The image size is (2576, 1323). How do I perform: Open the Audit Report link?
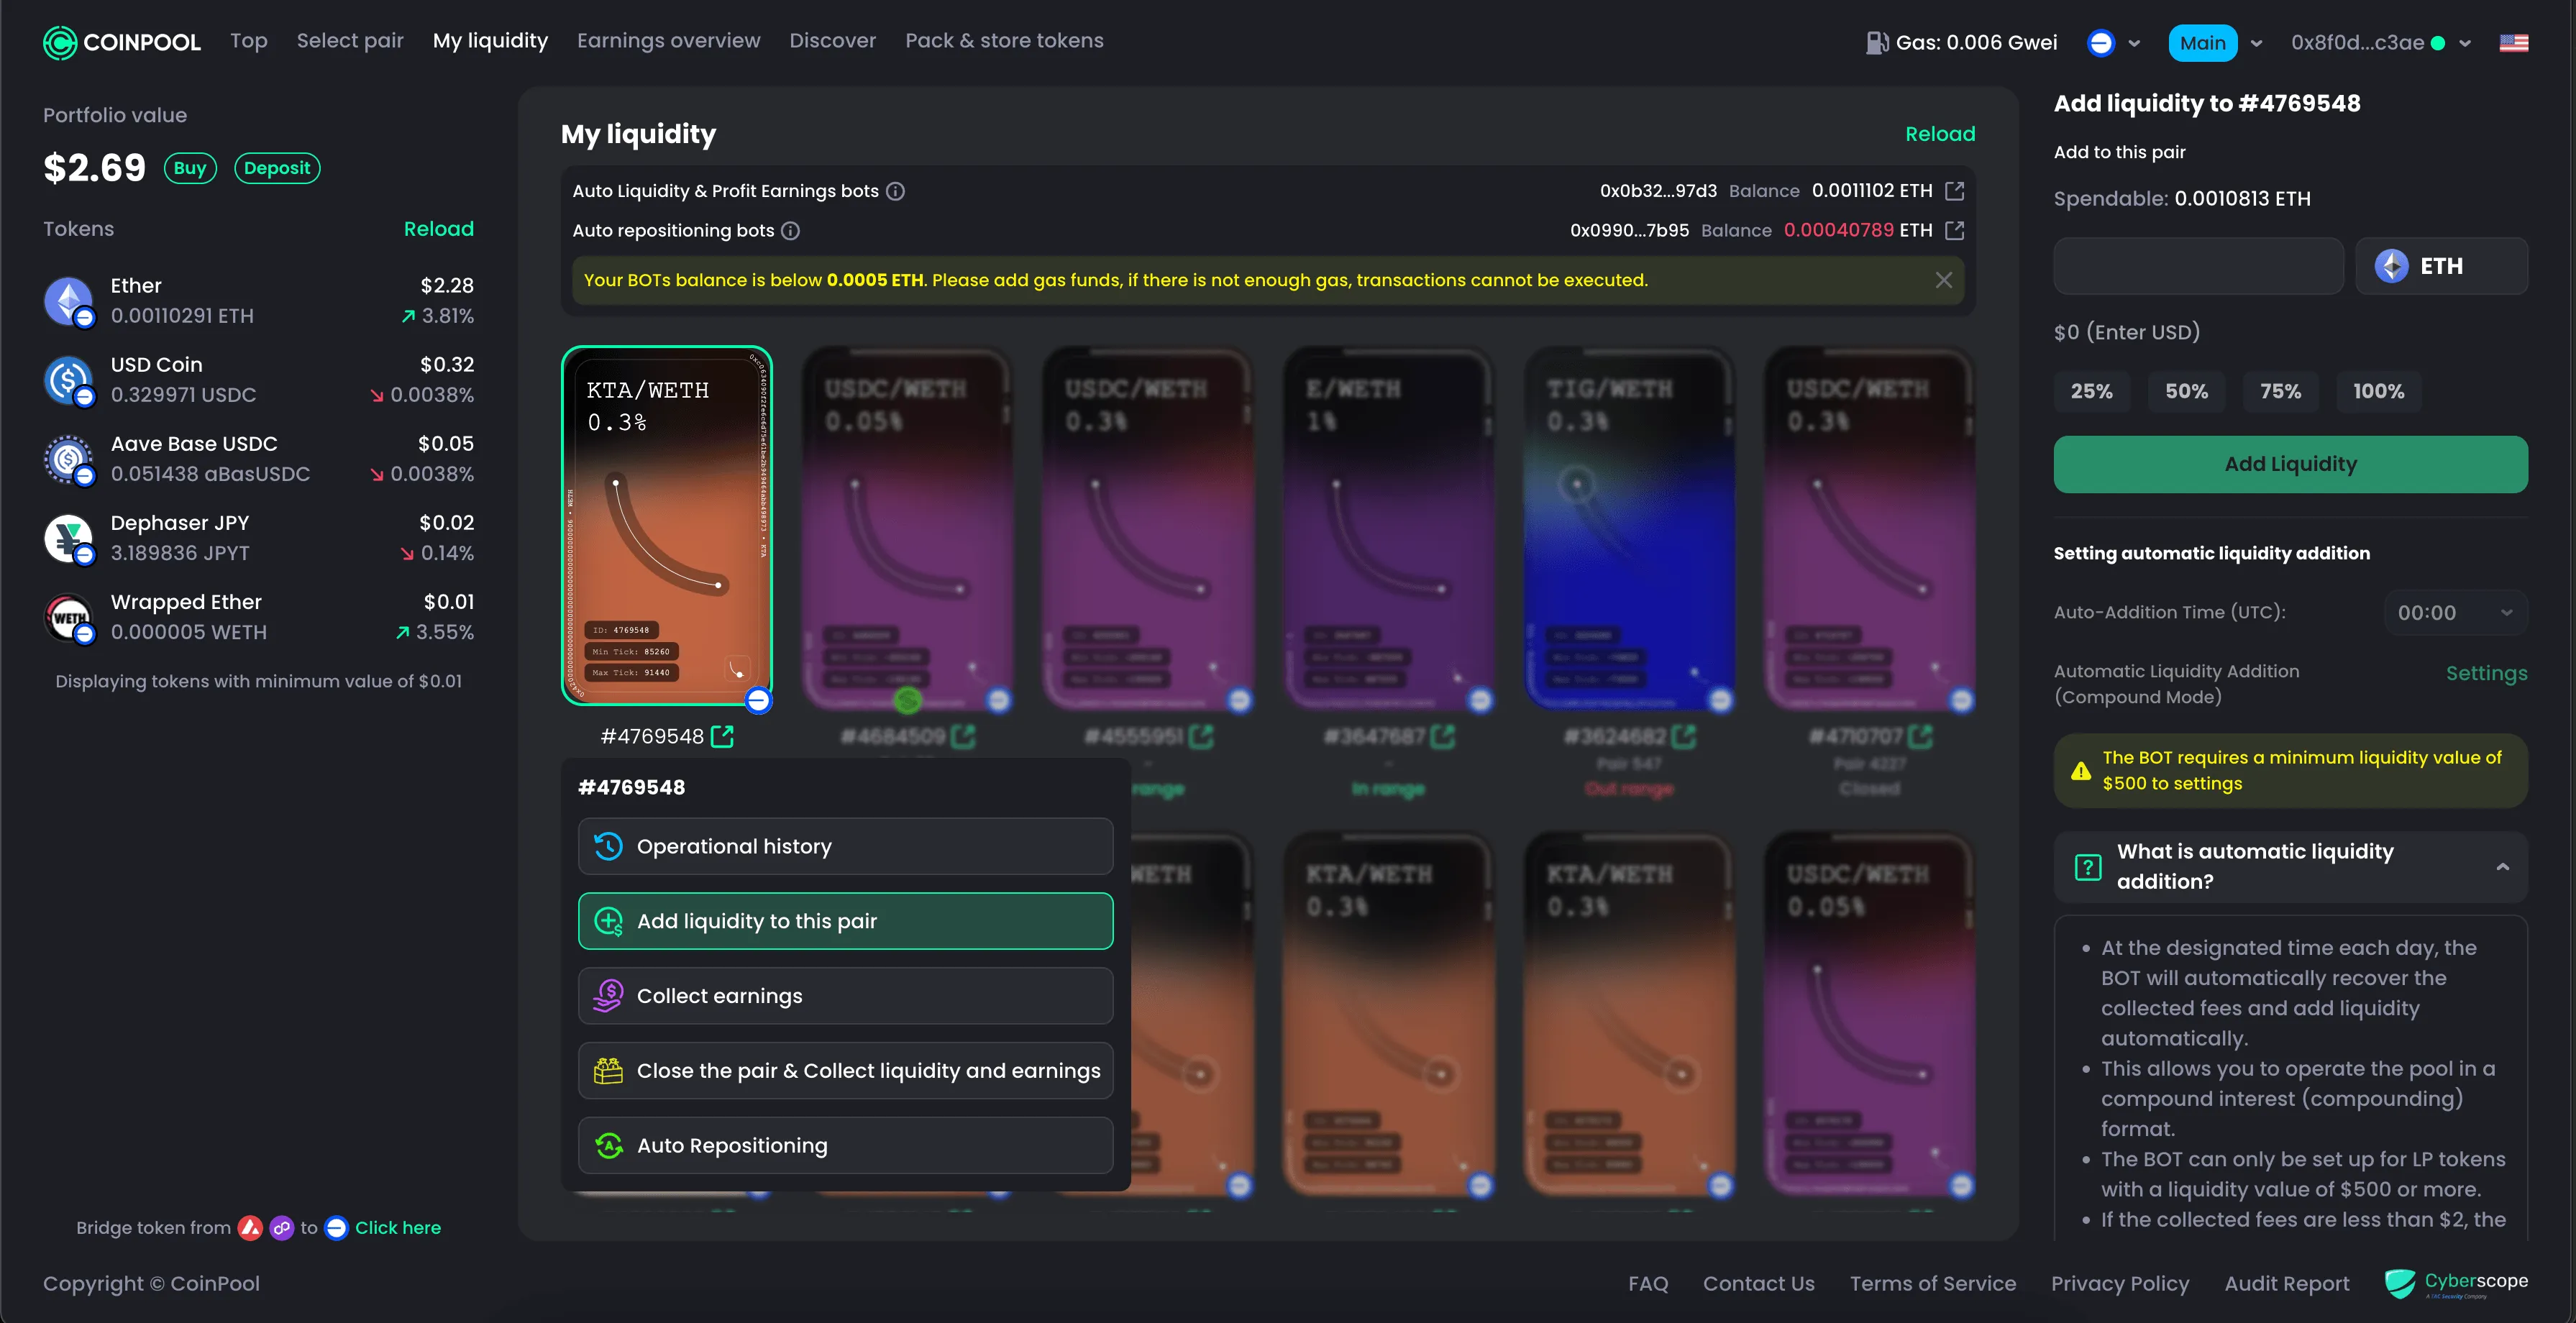tap(2286, 1283)
